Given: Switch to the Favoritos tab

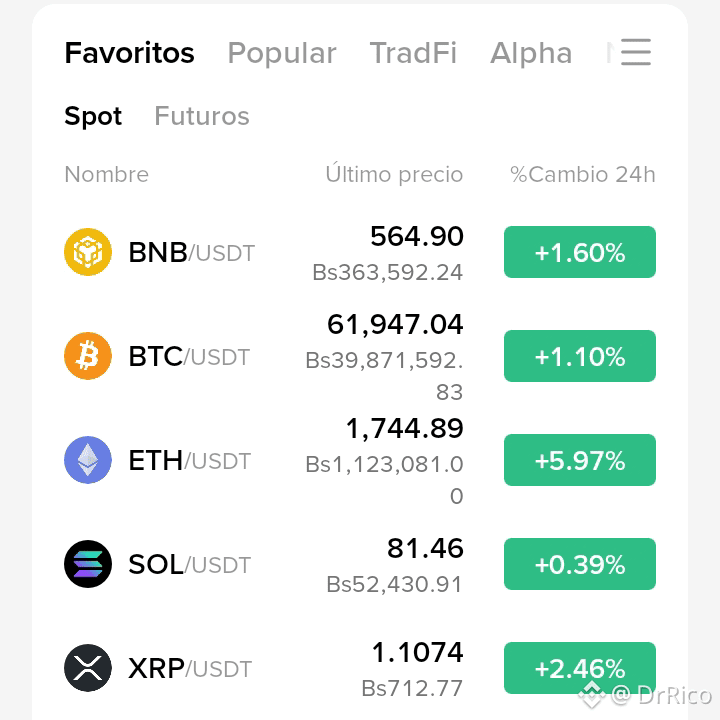Looking at the screenshot, I should point(129,53).
